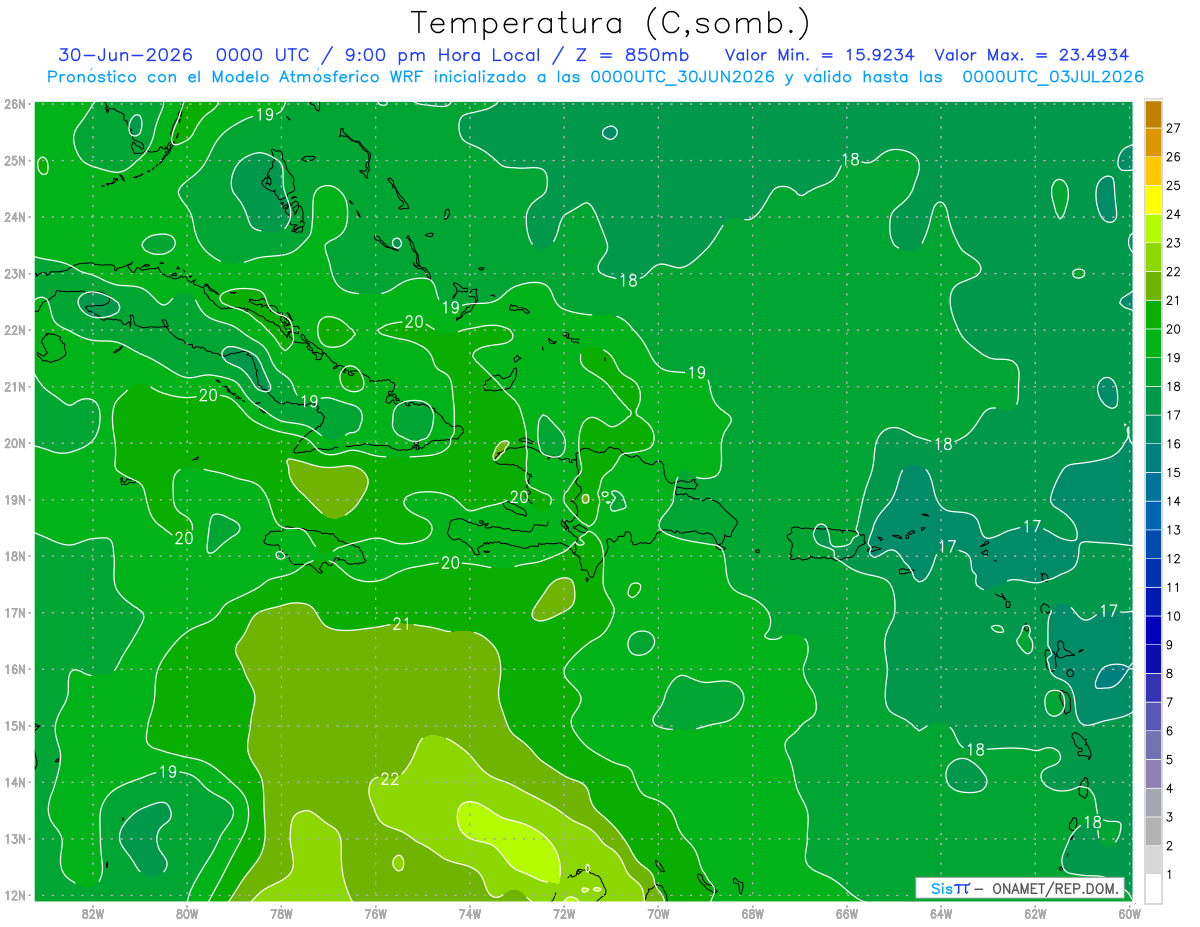Click the 72W longitude label
The image size is (1200, 927).
(x=564, y=912)
